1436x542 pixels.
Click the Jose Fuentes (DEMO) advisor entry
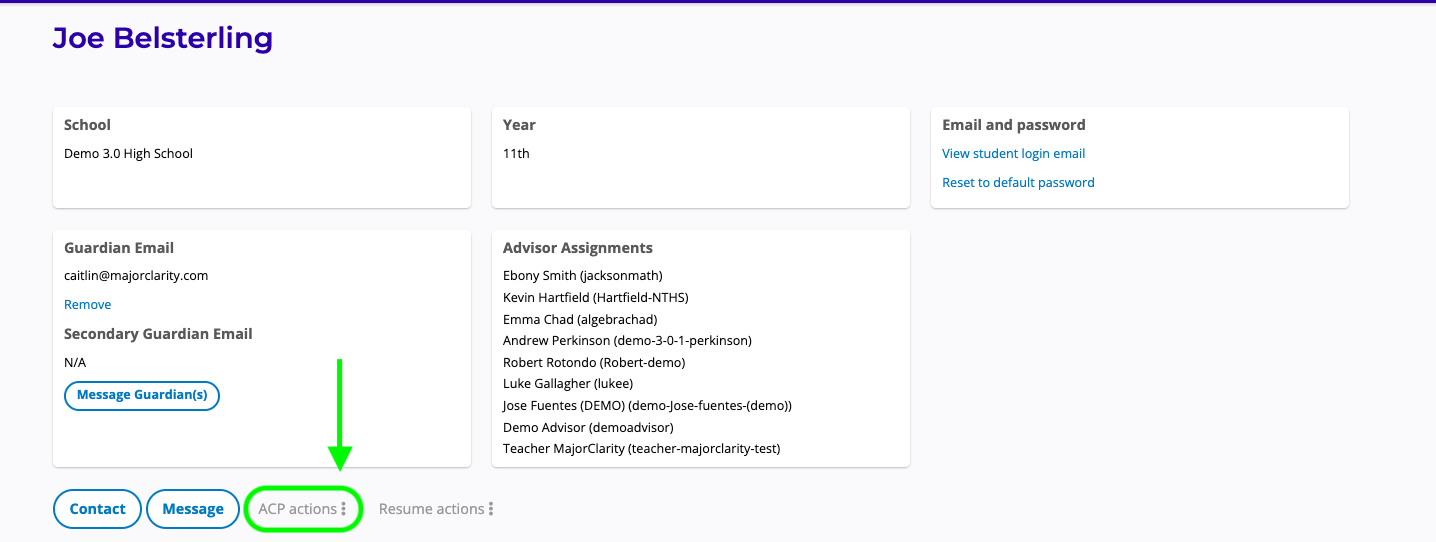[x=647, y=406]
